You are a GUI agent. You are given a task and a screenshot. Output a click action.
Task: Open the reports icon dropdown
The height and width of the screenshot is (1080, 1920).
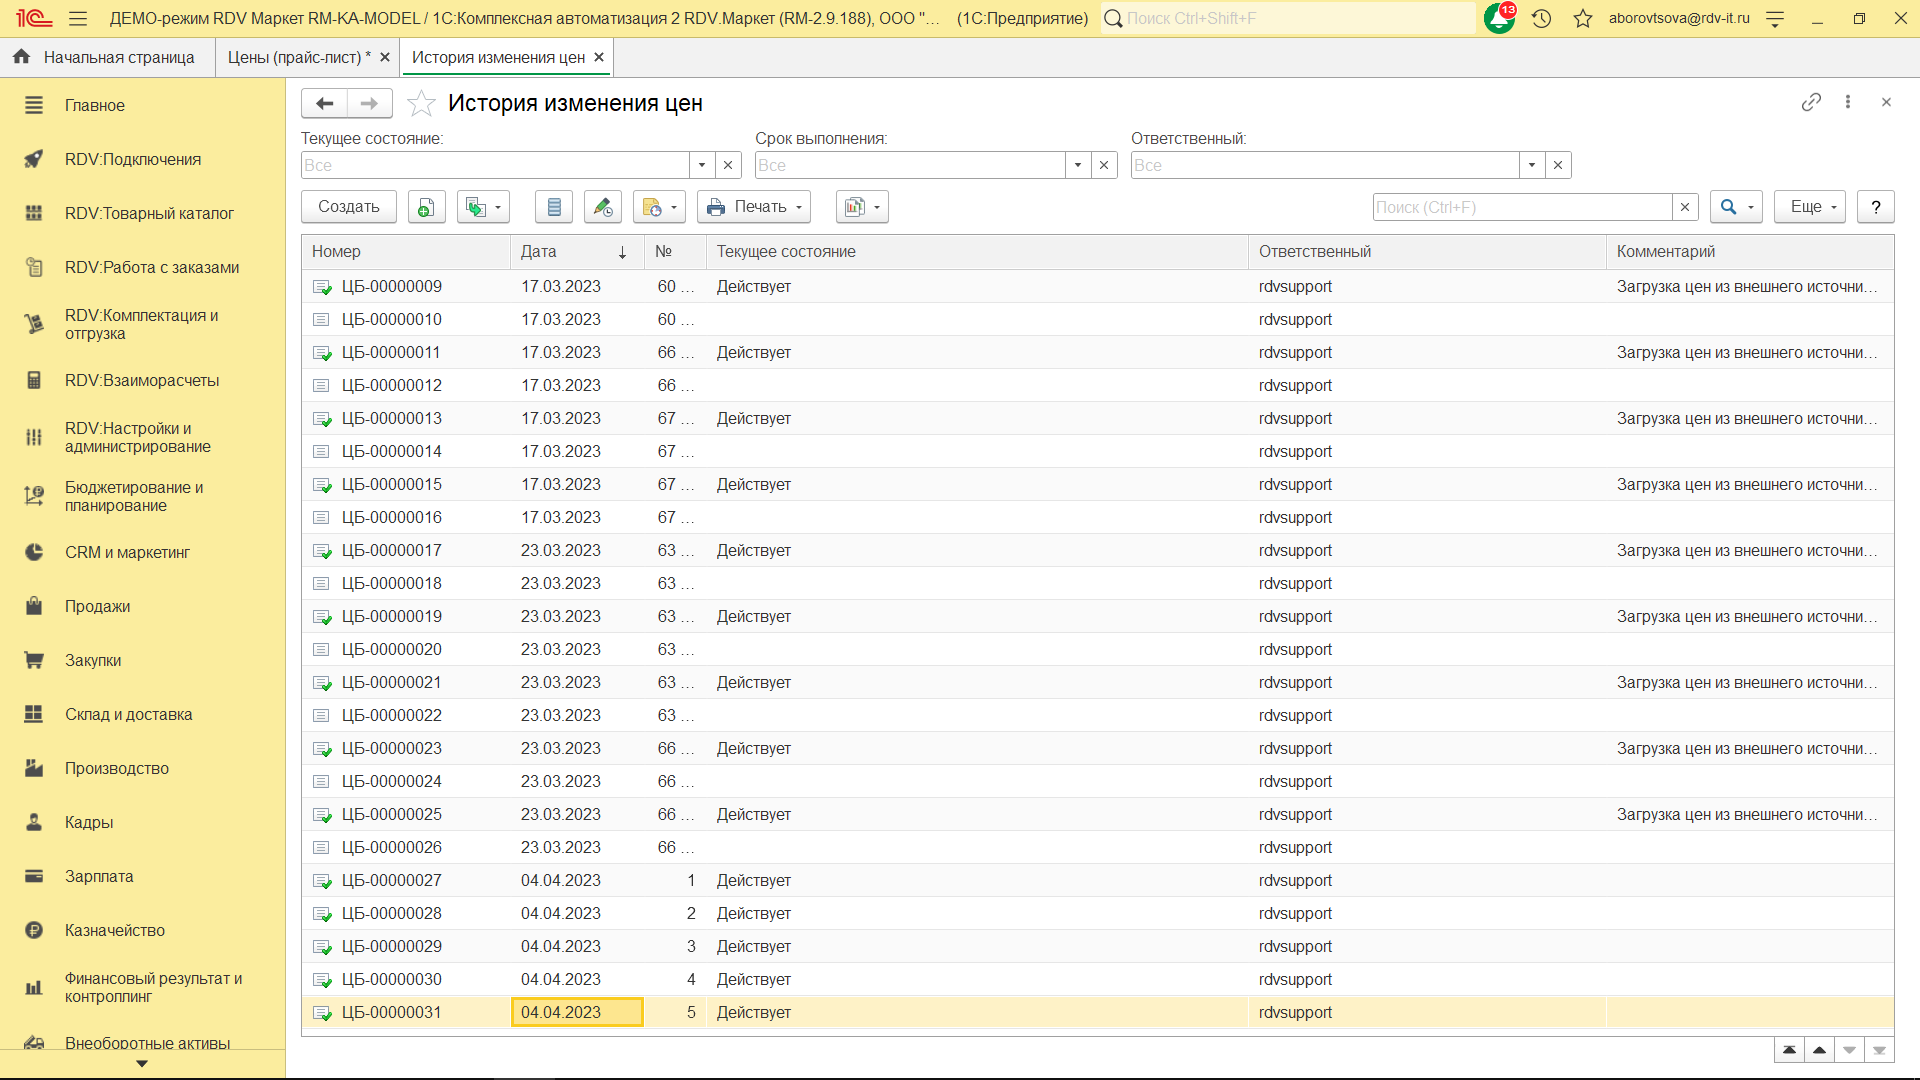click(x=862, y=207)
